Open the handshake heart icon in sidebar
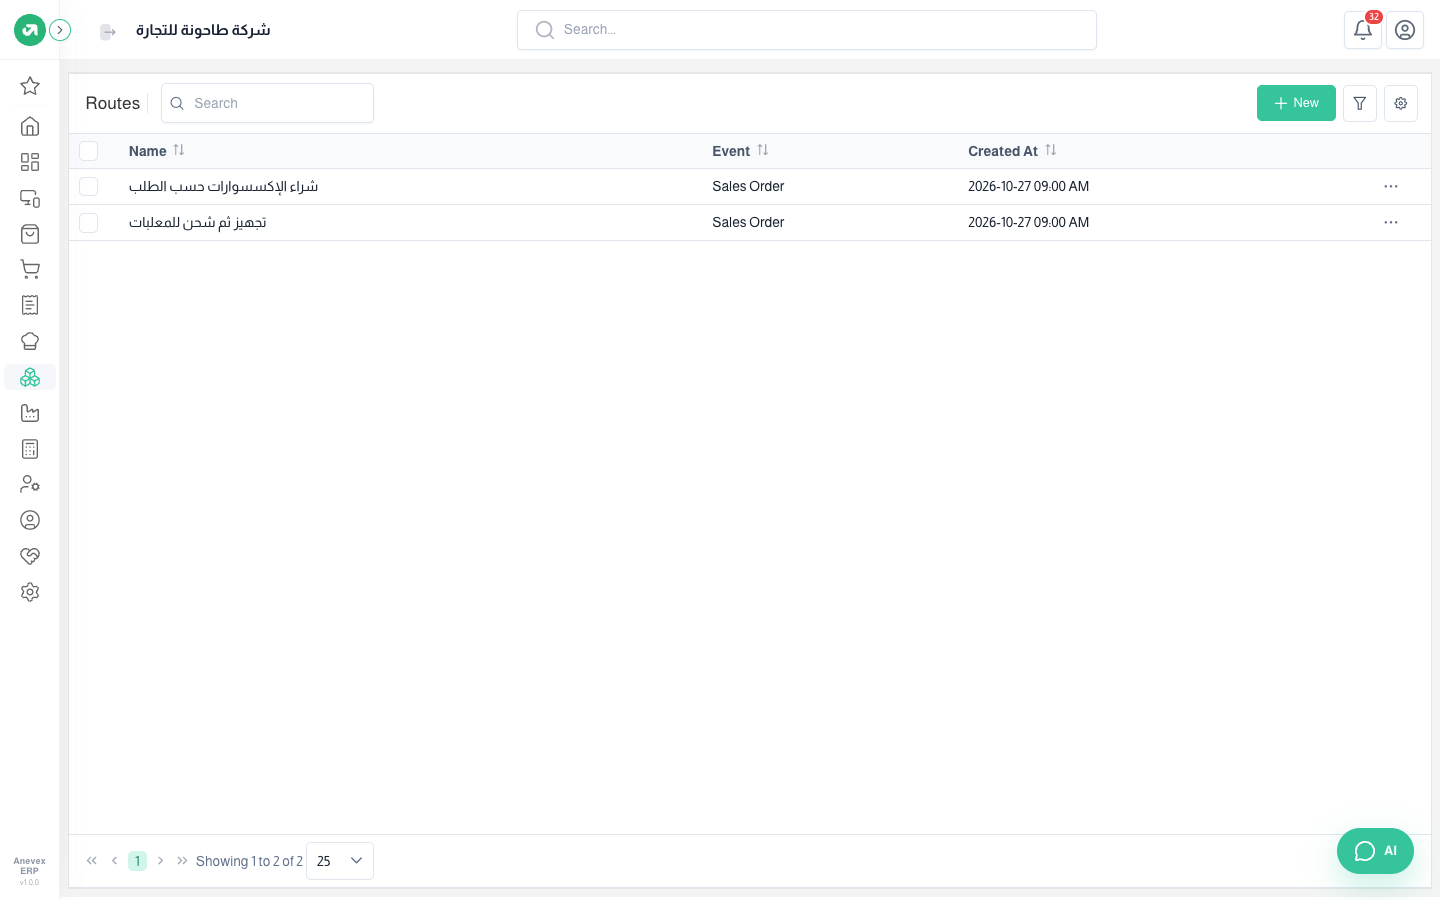1440x900 pixels. pos(30,556)
